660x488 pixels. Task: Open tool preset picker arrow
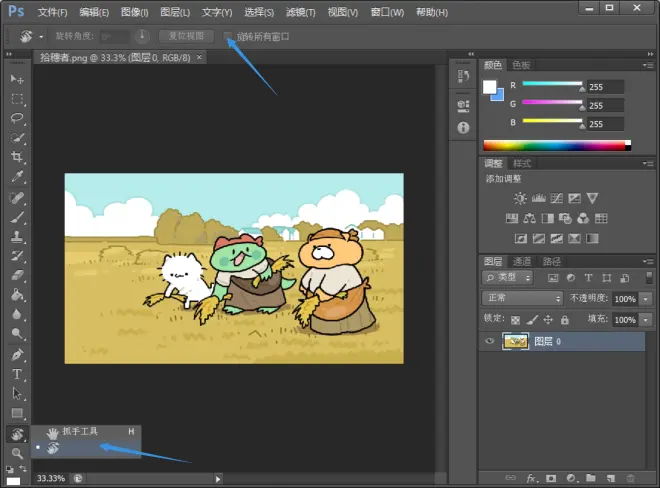point(41,37)
